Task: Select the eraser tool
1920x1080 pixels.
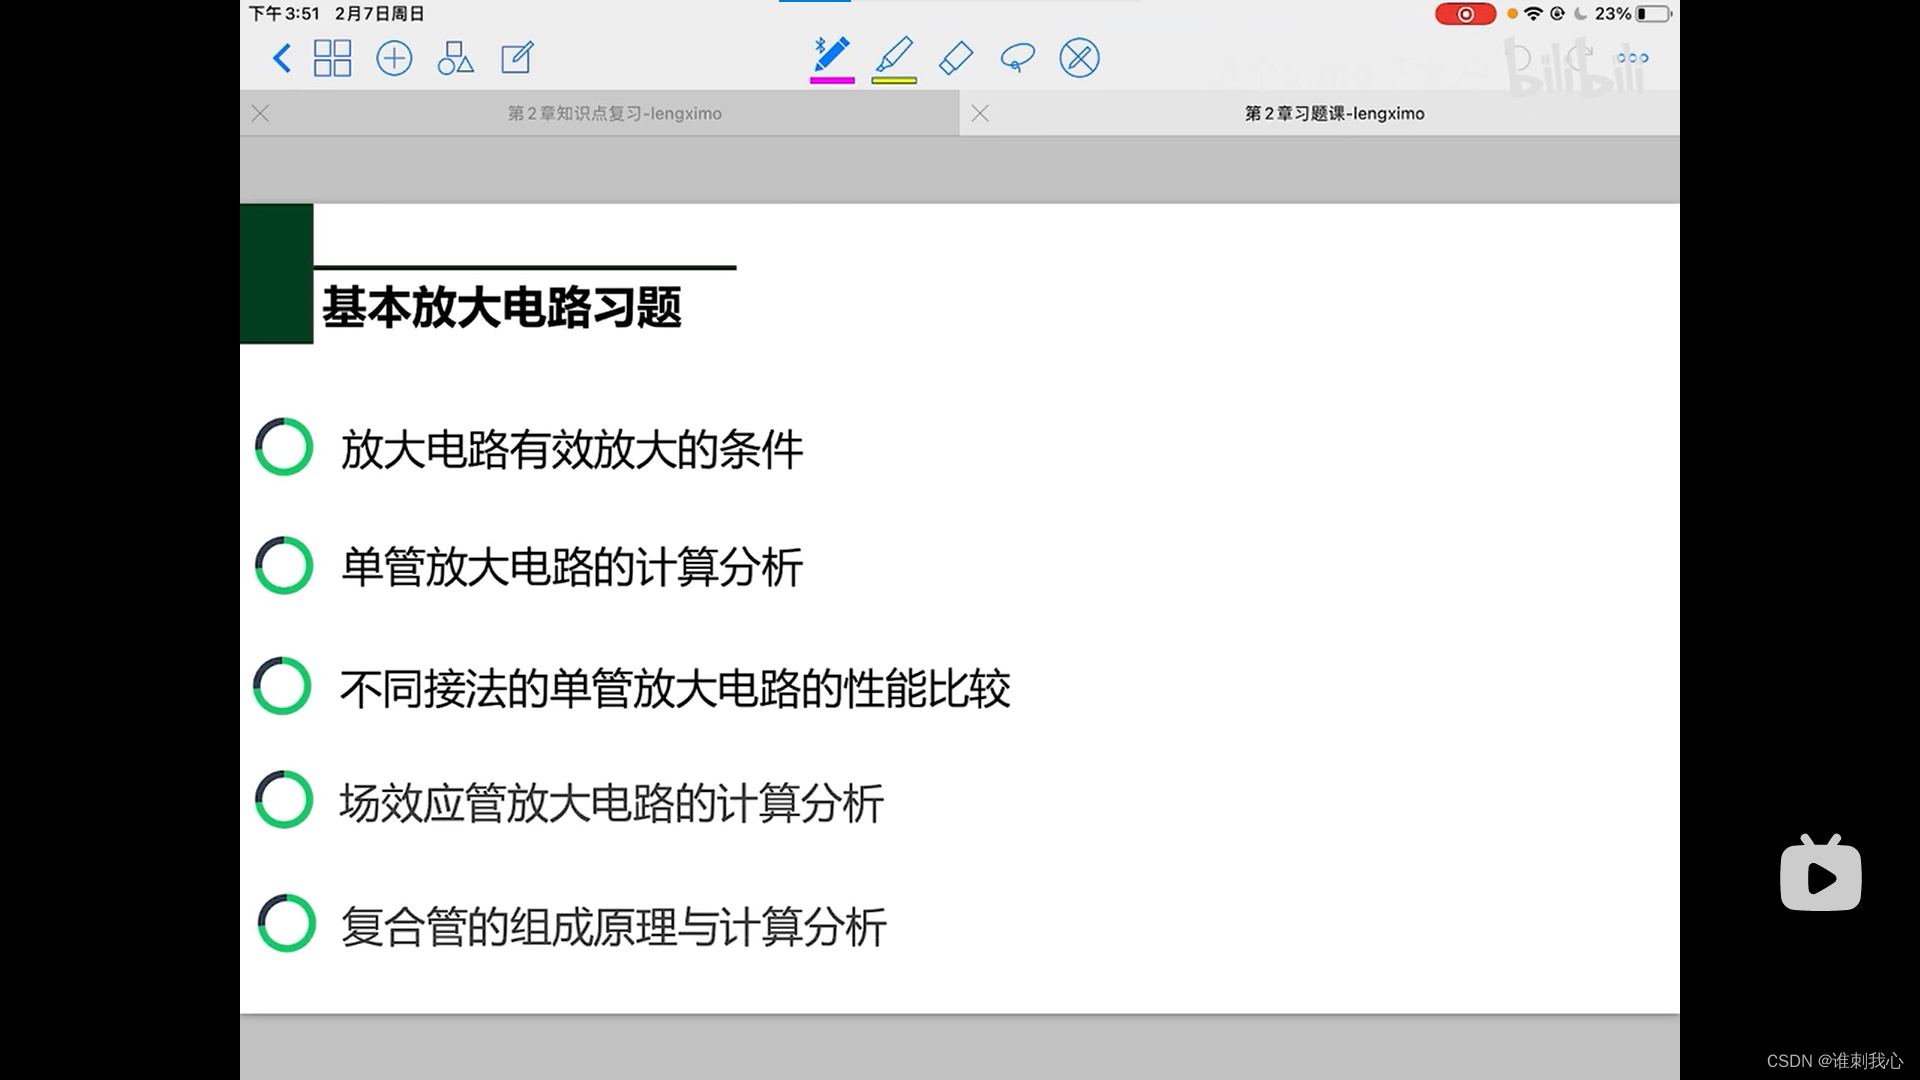Action: pos(956,58)
